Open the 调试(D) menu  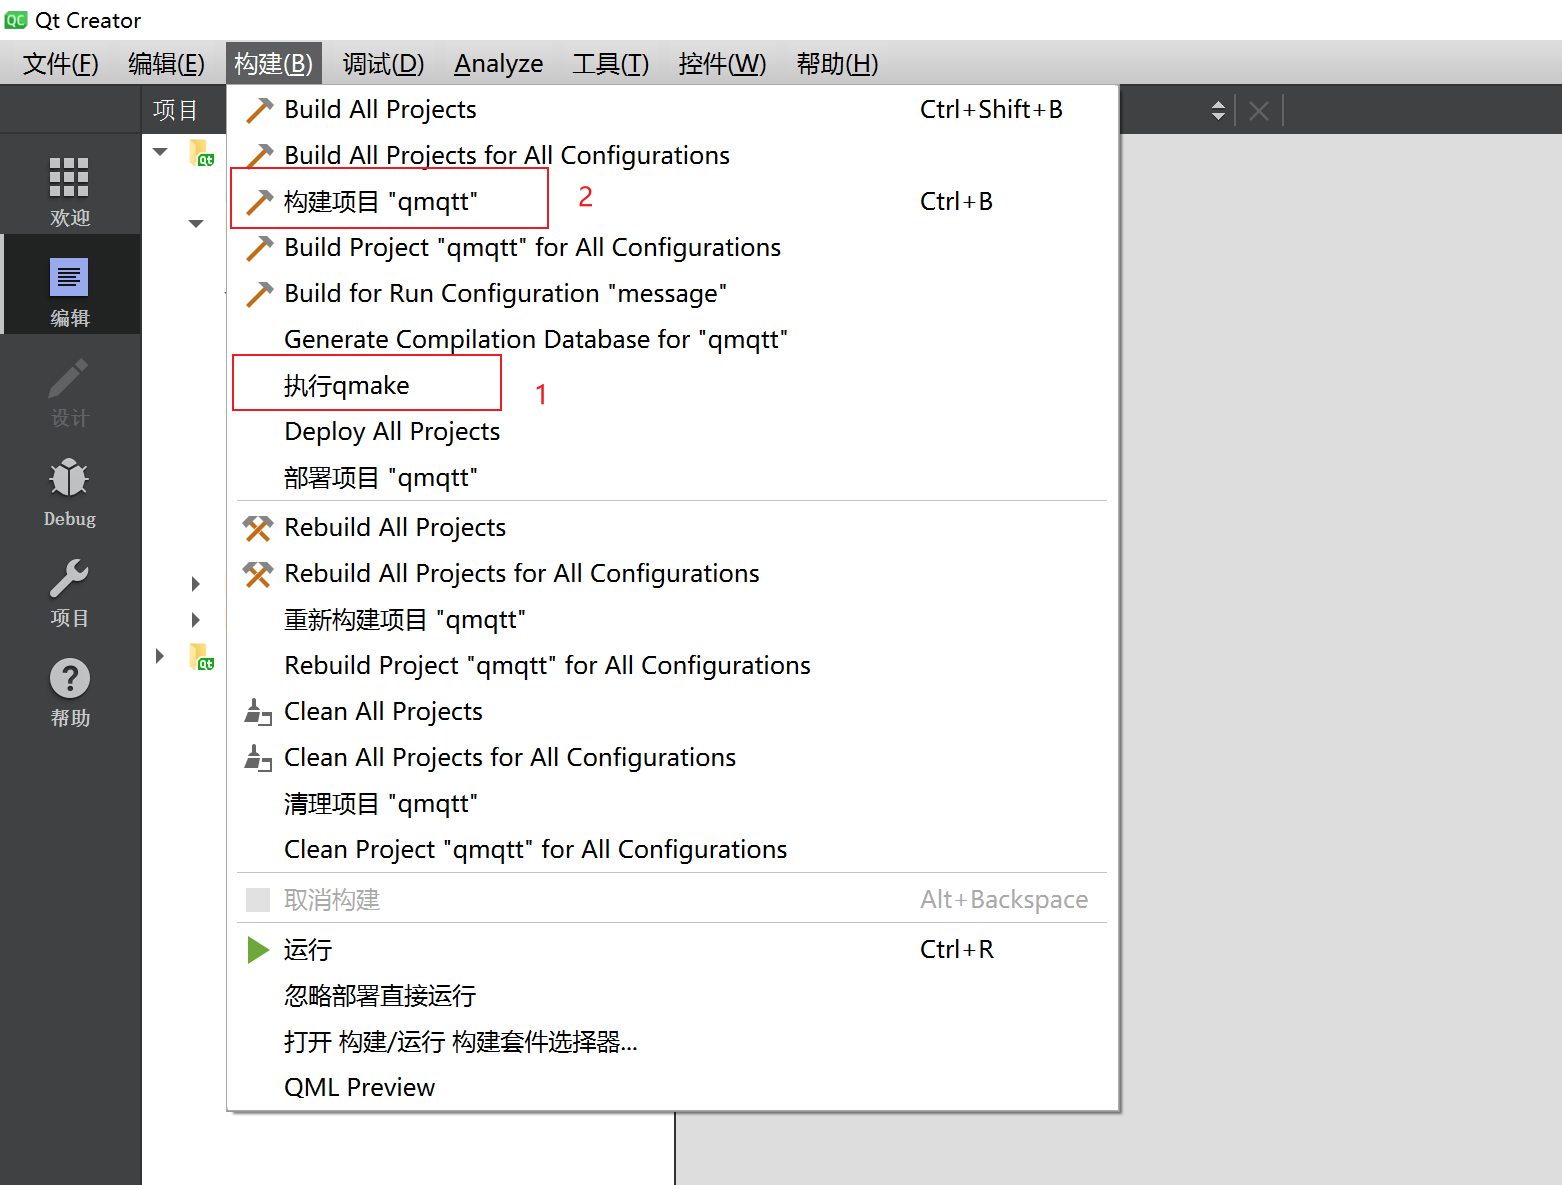(383, 63)
